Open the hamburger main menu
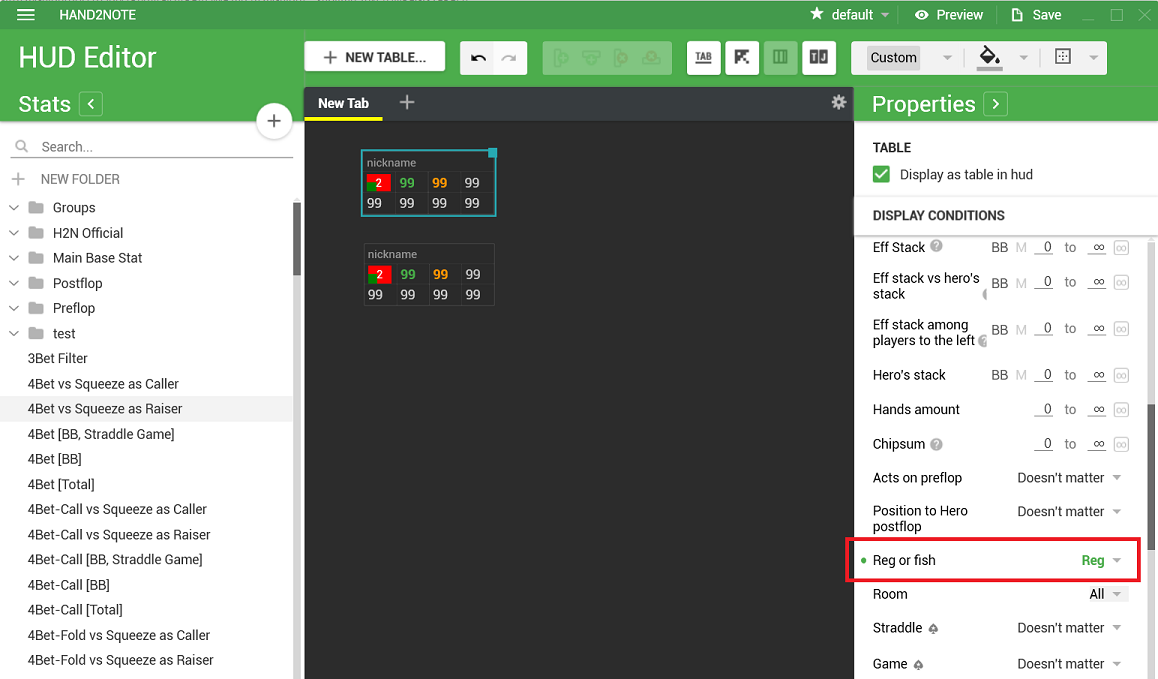The width and height of the screenshot is (1158, 679). point(26,15)
